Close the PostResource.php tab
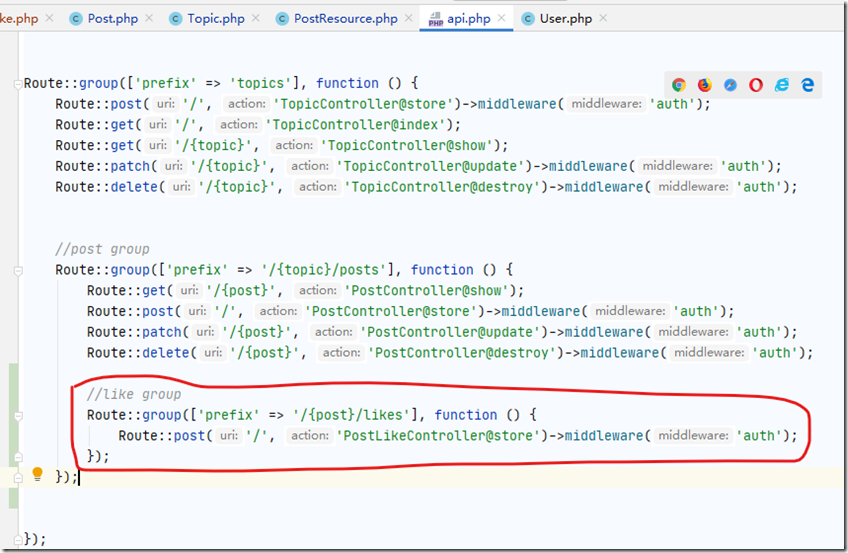Image resolution: width=848 pixels, height=553 pixels. [409, 18]
